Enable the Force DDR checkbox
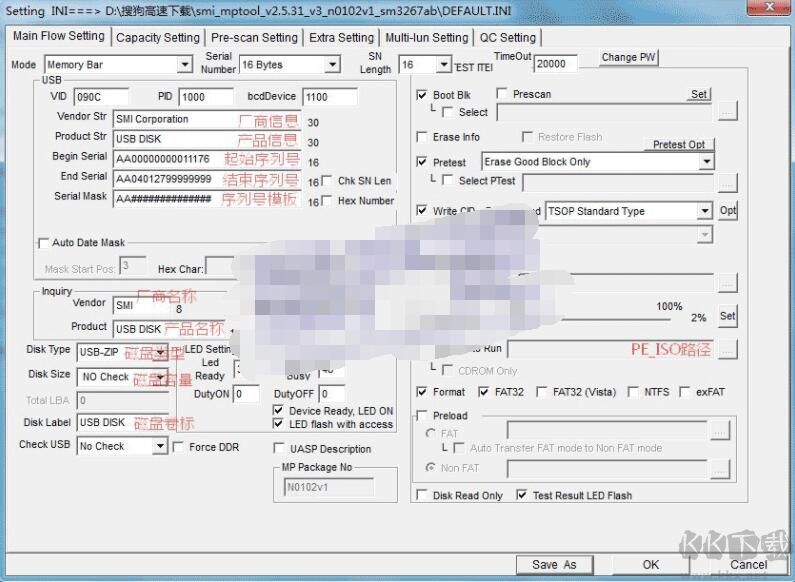The image size is (795, 582). pyautogui.click(x=178, y=447)
